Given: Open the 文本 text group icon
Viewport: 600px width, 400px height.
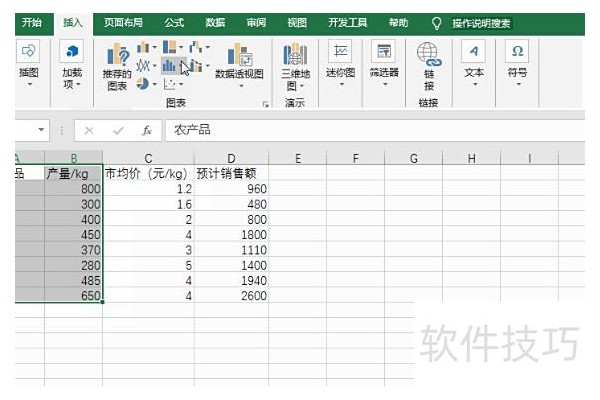Looking at the screenshot, I should 474,51.
